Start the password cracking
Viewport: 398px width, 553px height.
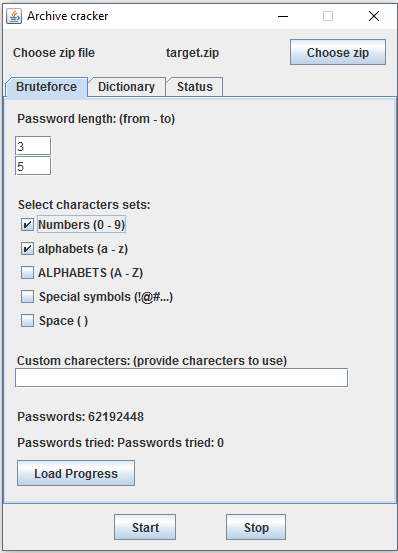pyautogui.click(x=145, y=527)
